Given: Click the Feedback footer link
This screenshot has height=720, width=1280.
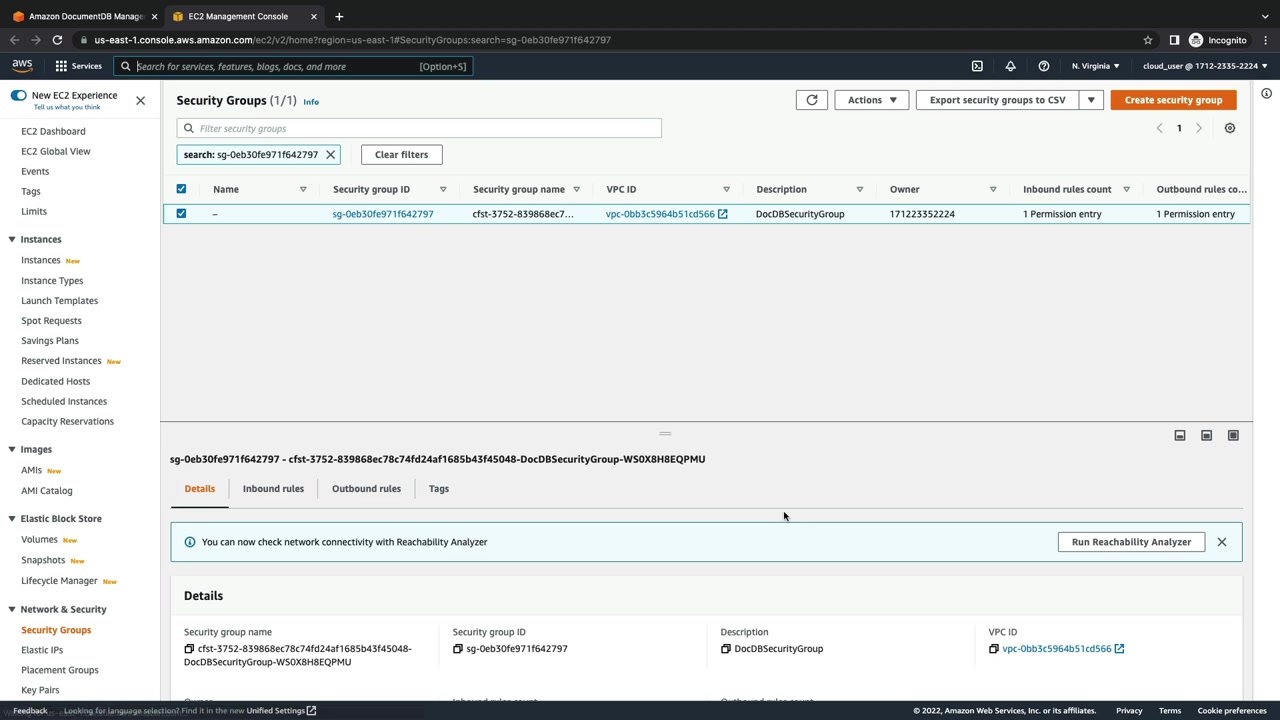Looking at the screenshot, I should point(30,711).
